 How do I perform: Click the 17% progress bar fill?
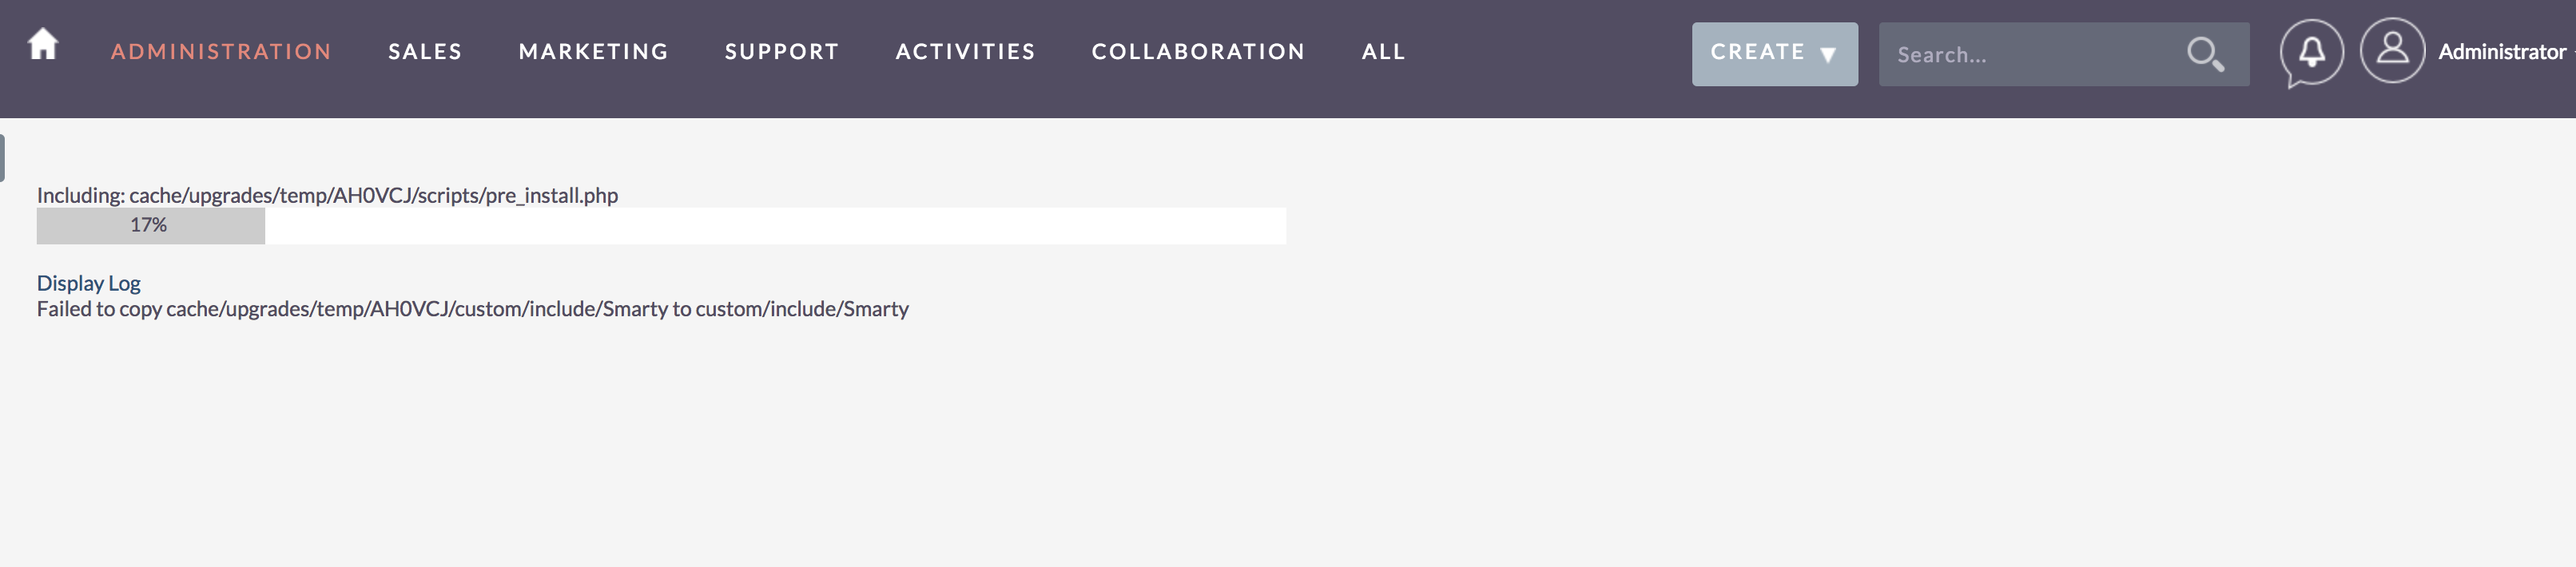click(151, 226)
